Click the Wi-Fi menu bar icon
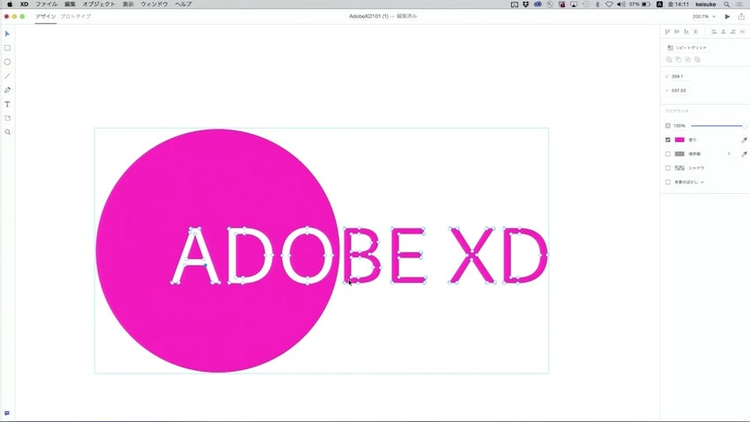 pyautogui.click(x=609, y=4)
